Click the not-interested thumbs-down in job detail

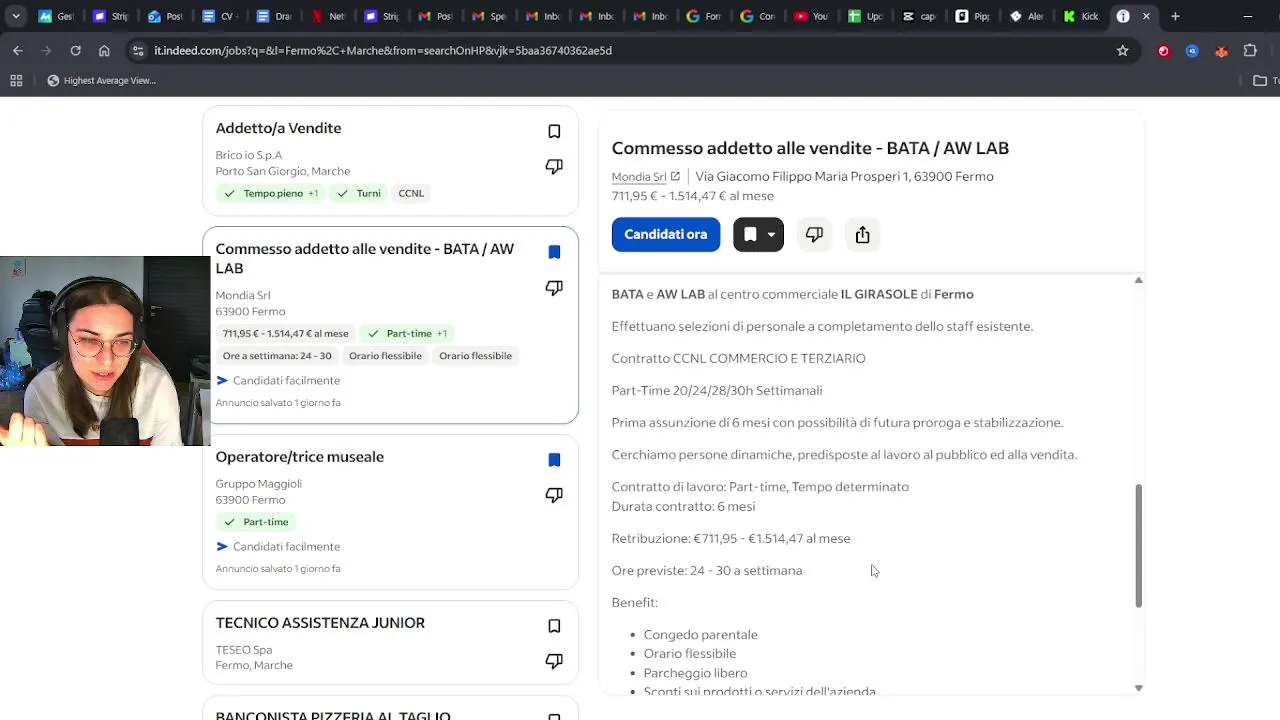click(x=814, y=234)
